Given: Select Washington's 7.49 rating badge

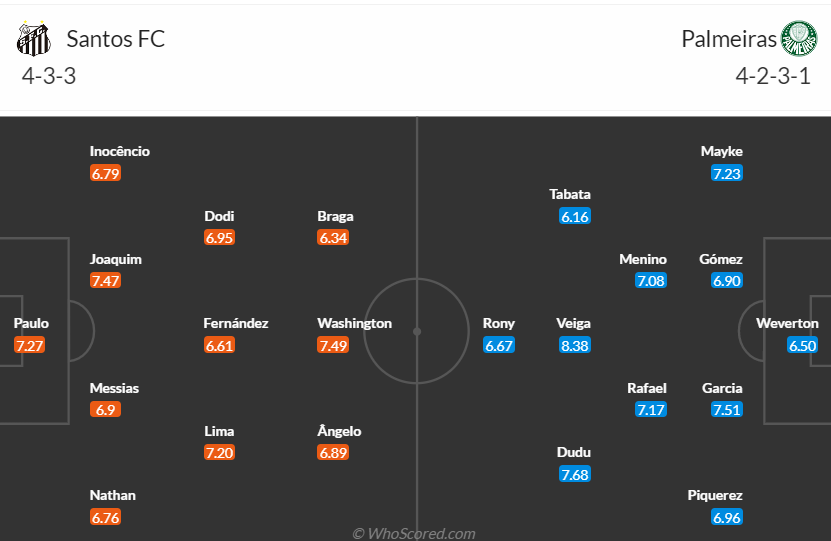Looking at the screenshot, I should (x=333, y=345).
